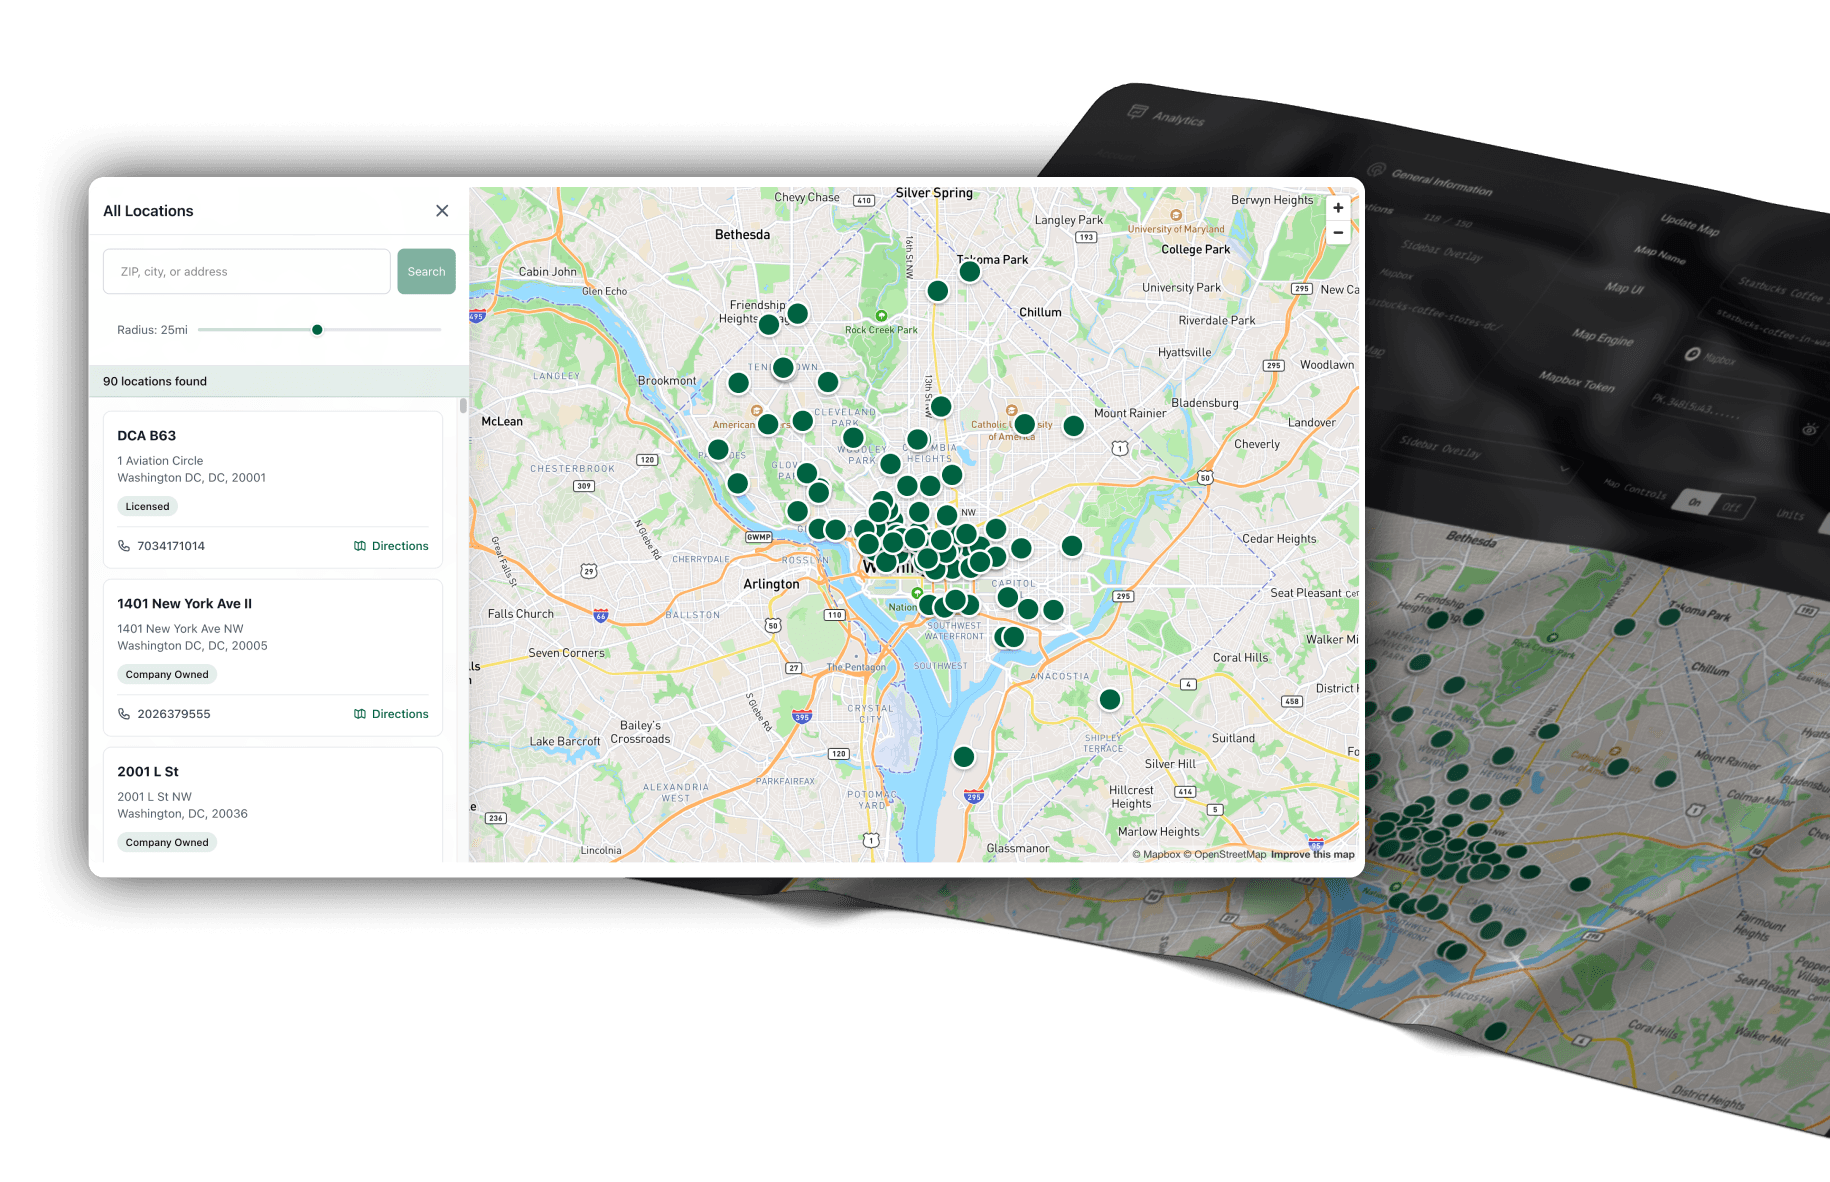Adjust the 25mi radius slider handle

(x=317, y=329)
